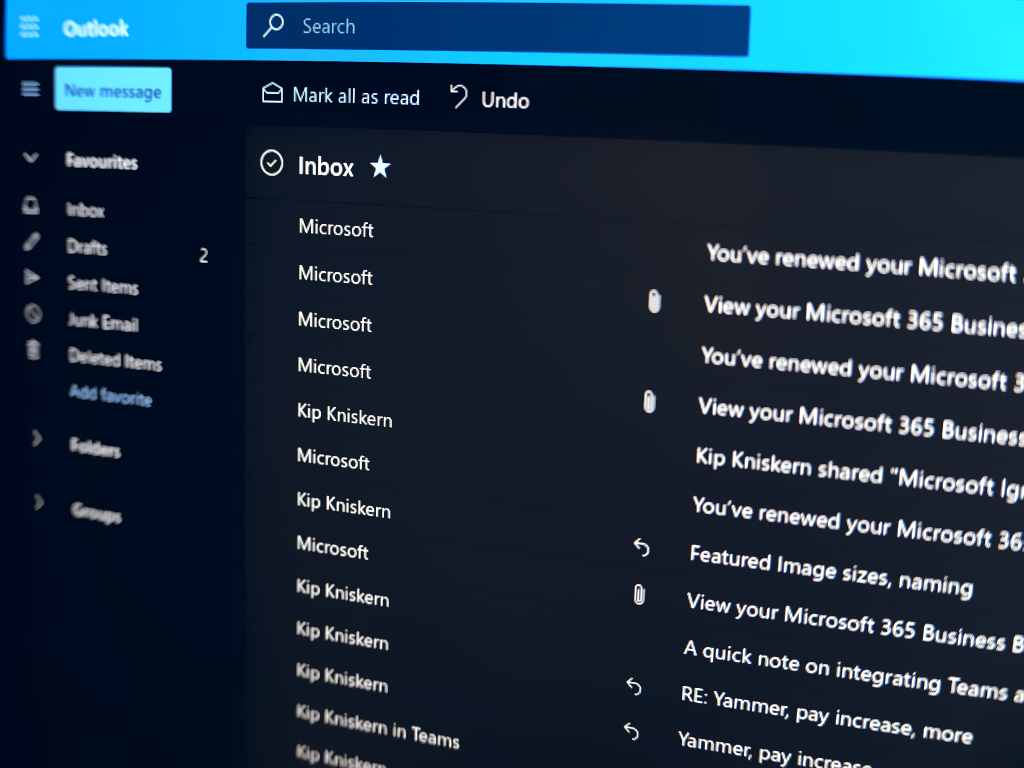Click paperclip on second "View your Microsoft 365 Business" email
Screen dimensions: 1024x768
click(649, 402)
